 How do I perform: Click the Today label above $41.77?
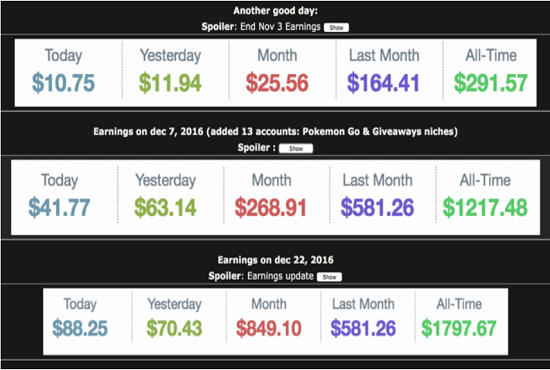click(x=60, y=181)
